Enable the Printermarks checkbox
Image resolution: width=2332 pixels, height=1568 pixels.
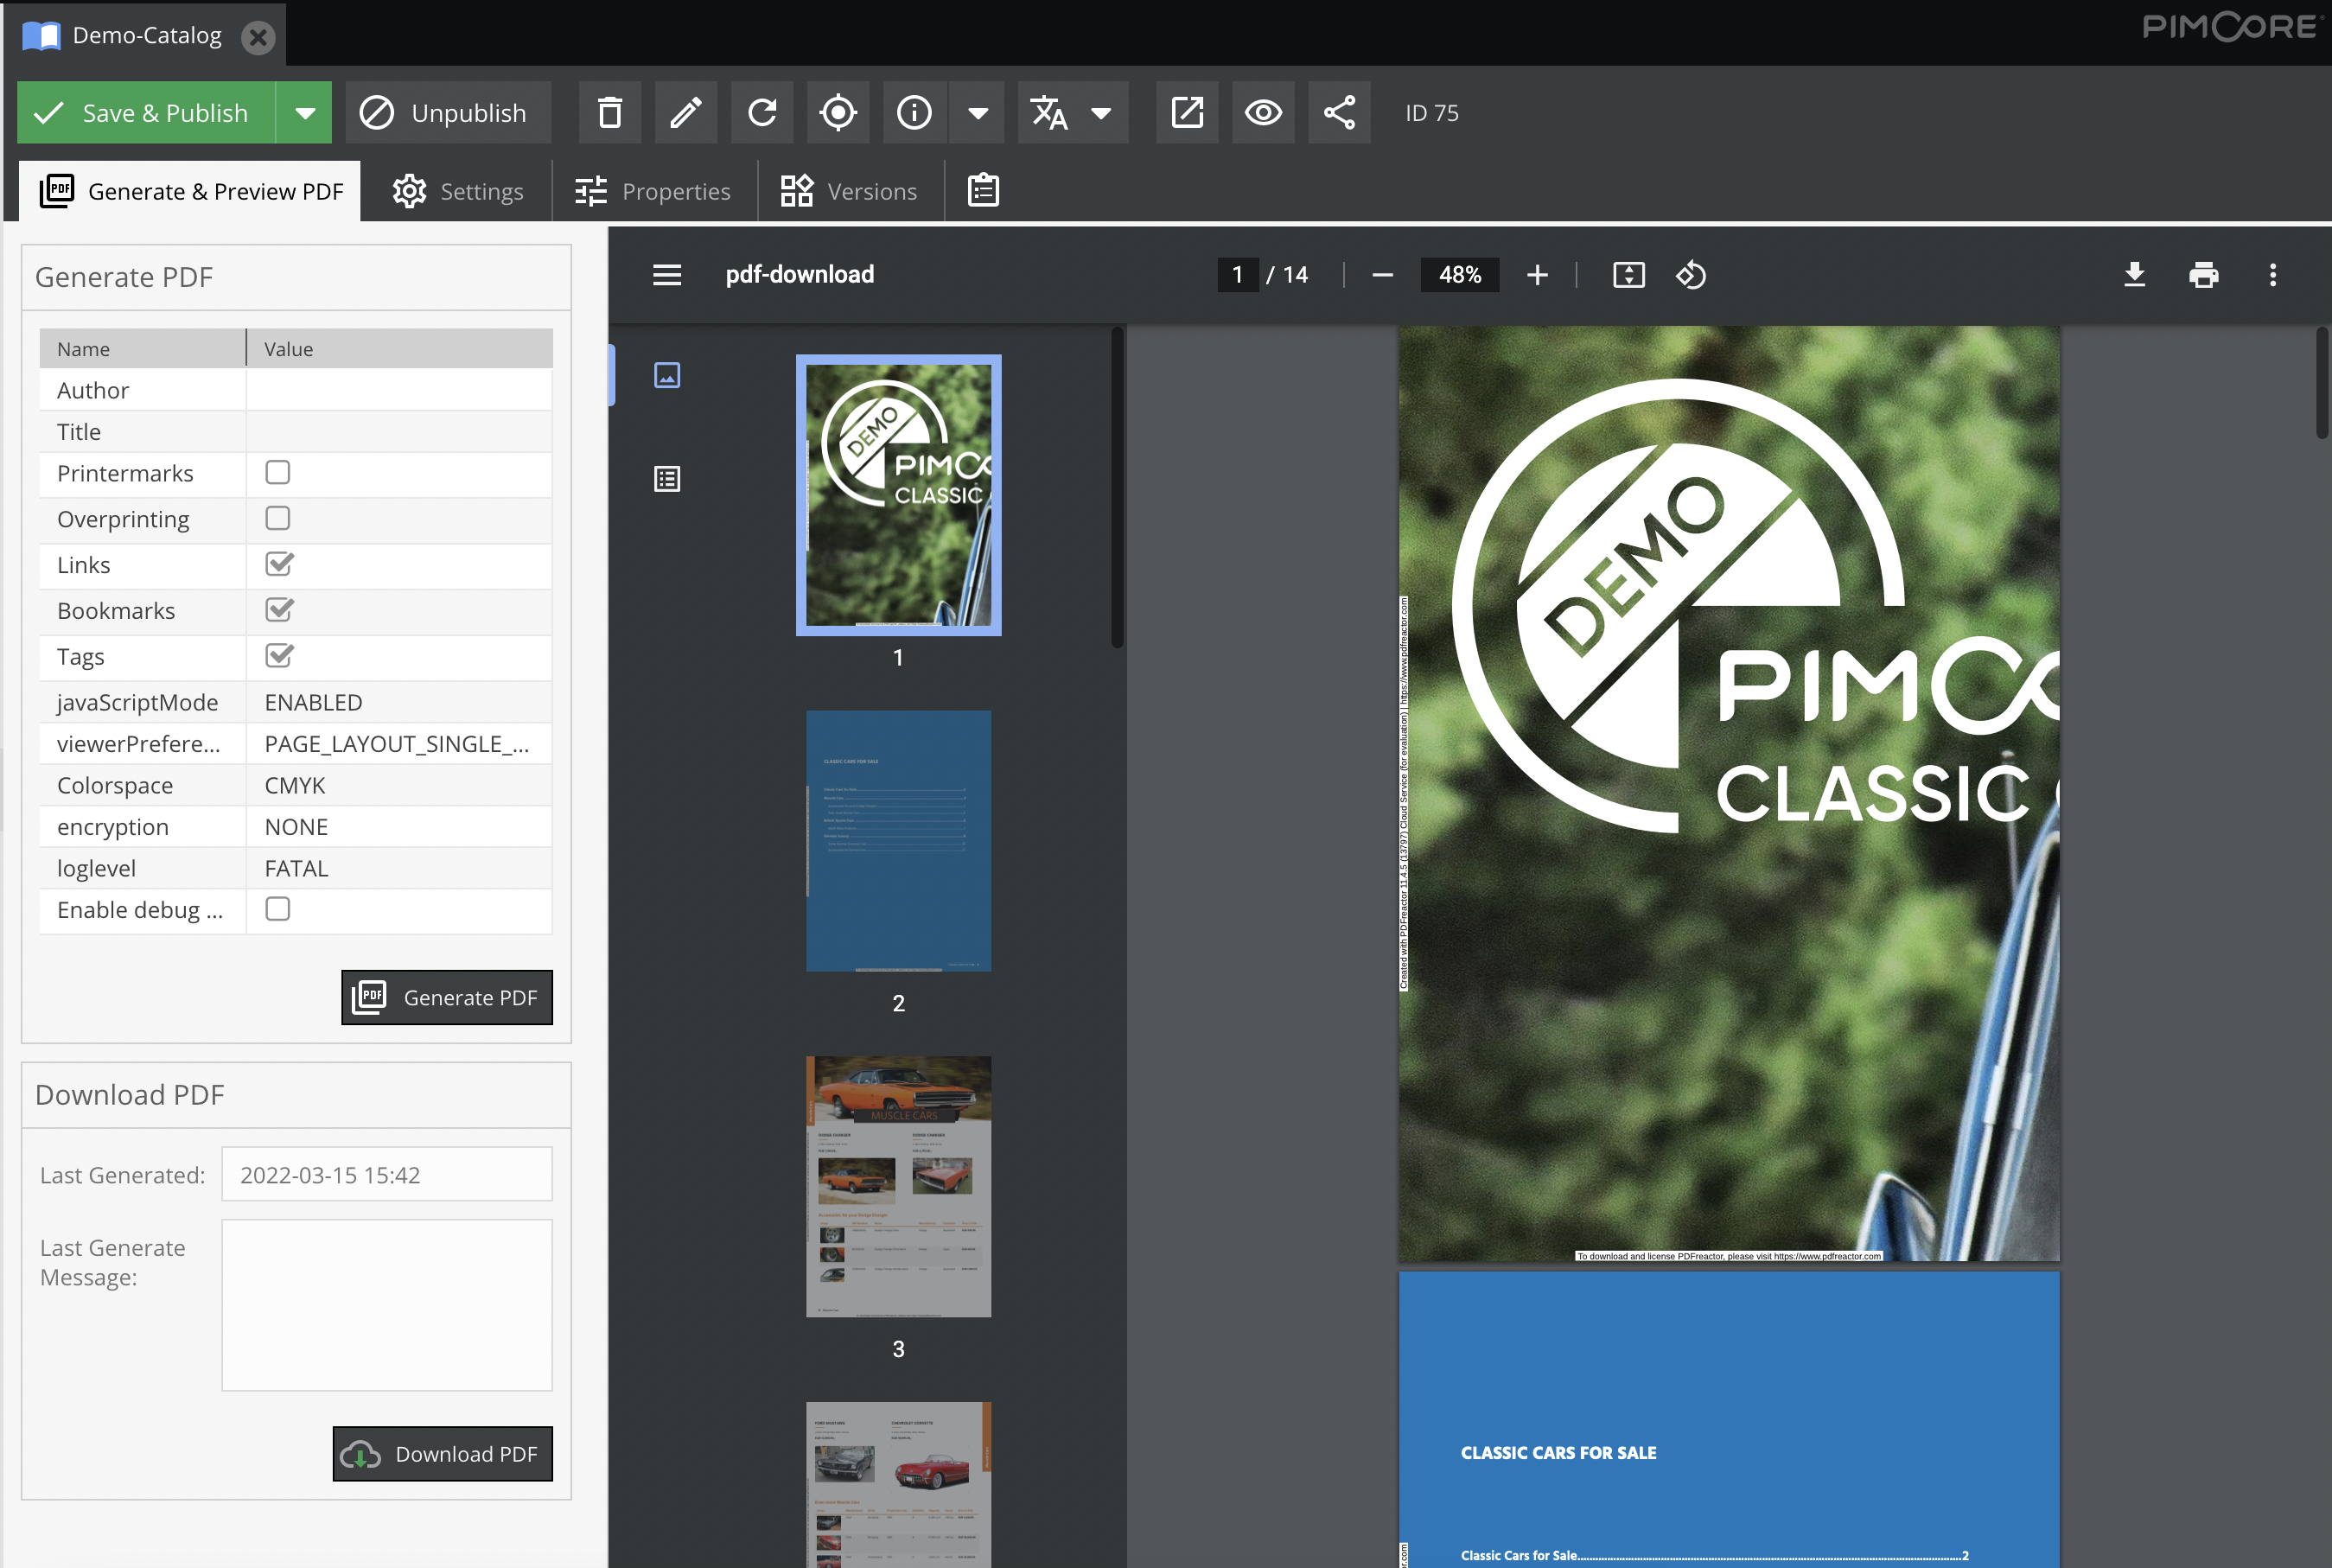tap(278, 473)
